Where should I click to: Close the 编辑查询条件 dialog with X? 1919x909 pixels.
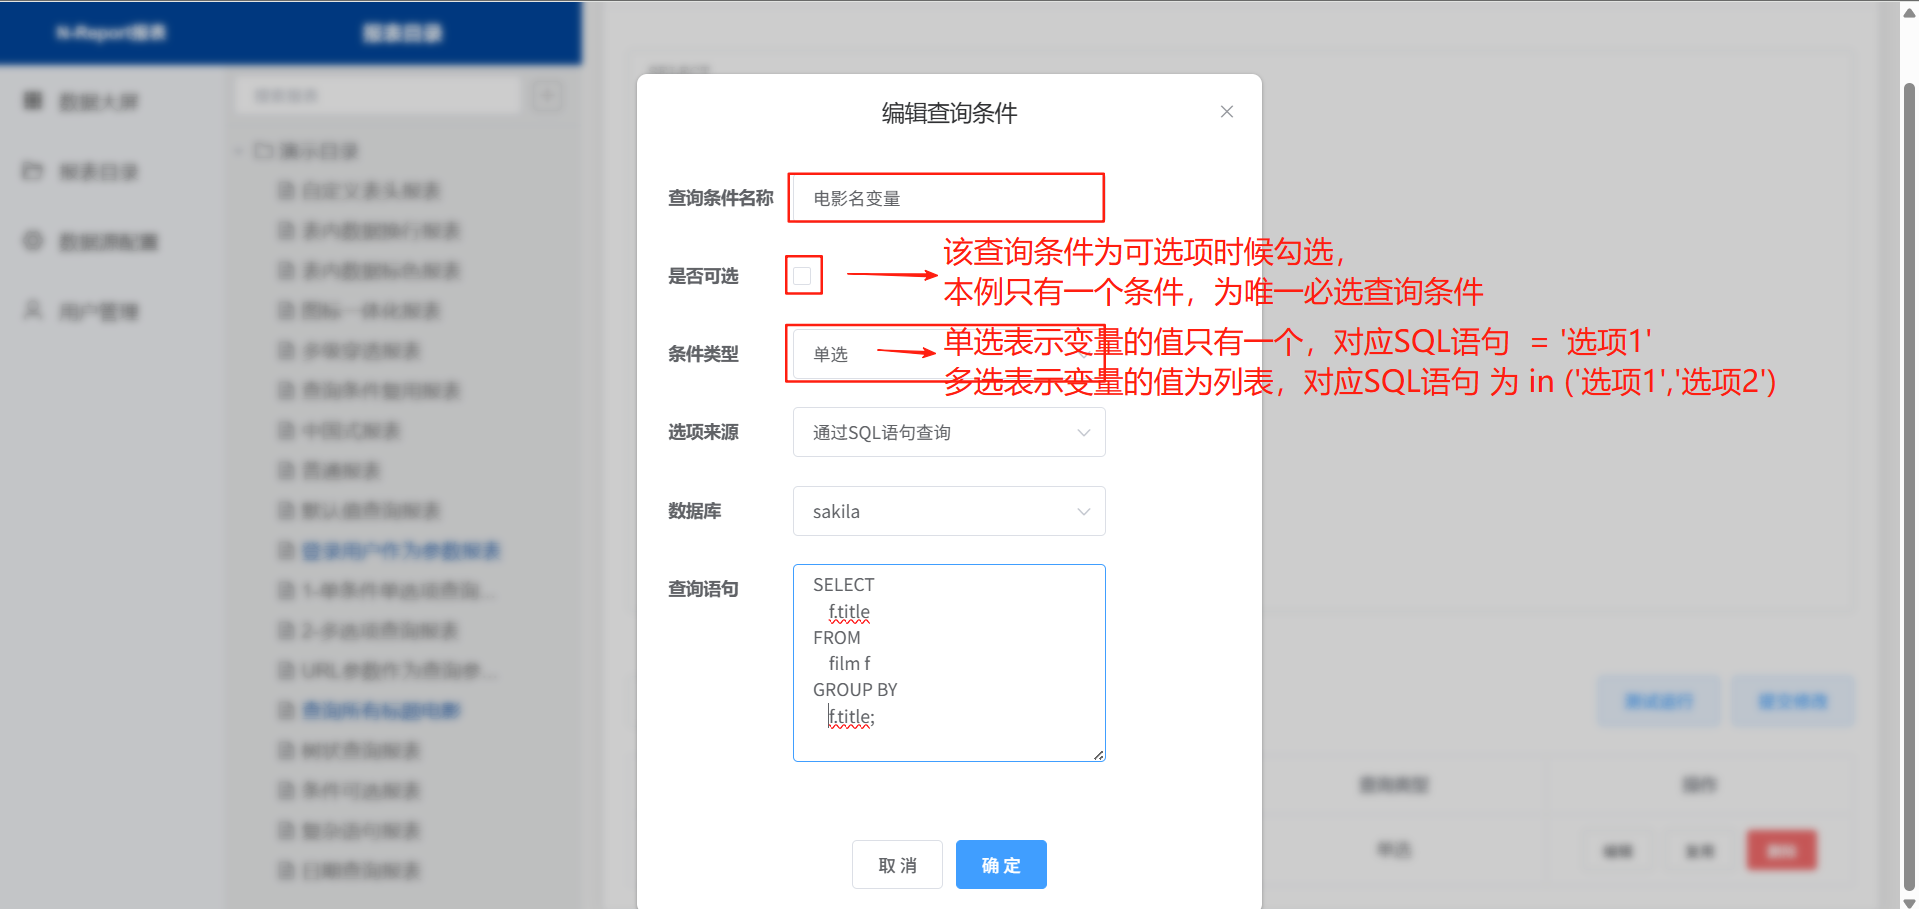point(1226,112)
